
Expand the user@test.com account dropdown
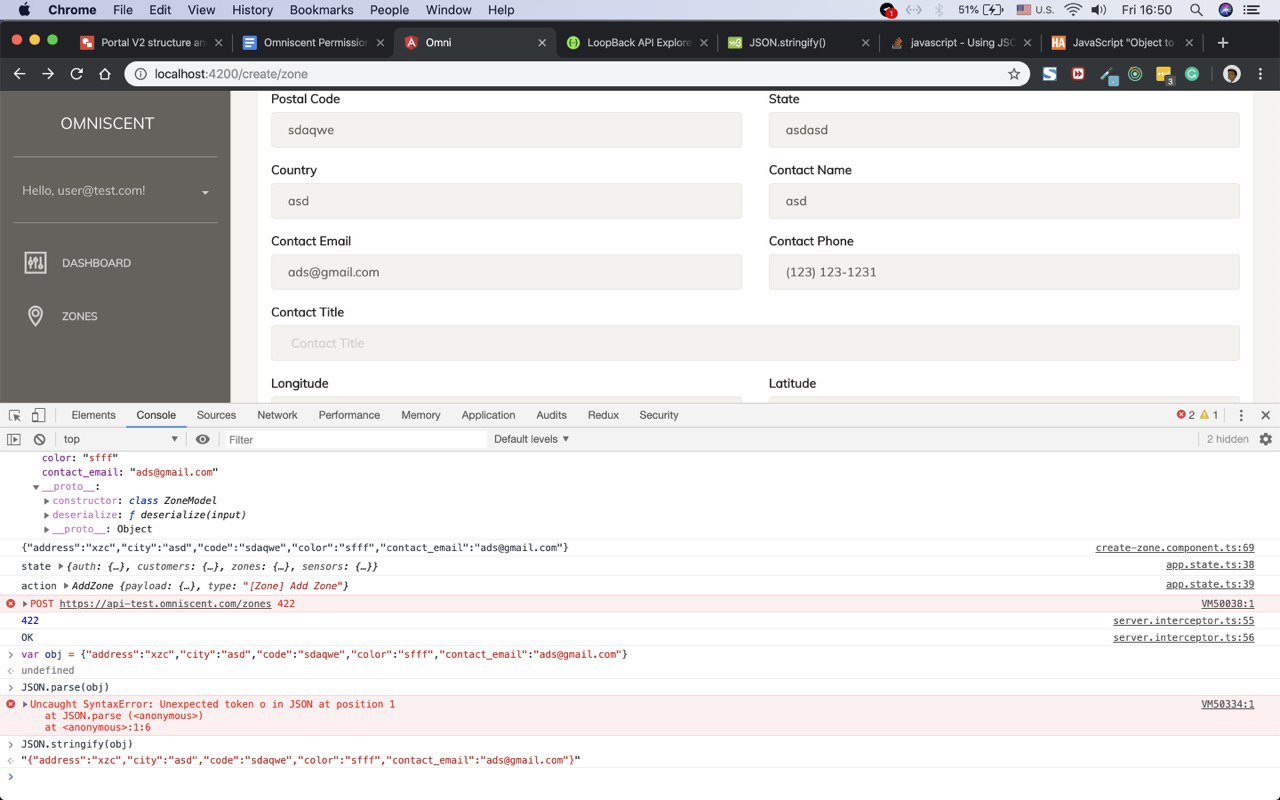pos(205,192)
